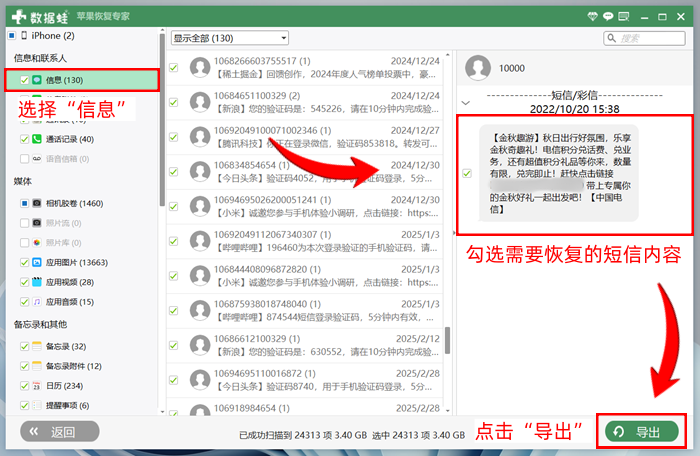Viewport: 700px width, 456px height.
Task: Collapse the 短信/彩信 section chevron
Action: point(466,103)
